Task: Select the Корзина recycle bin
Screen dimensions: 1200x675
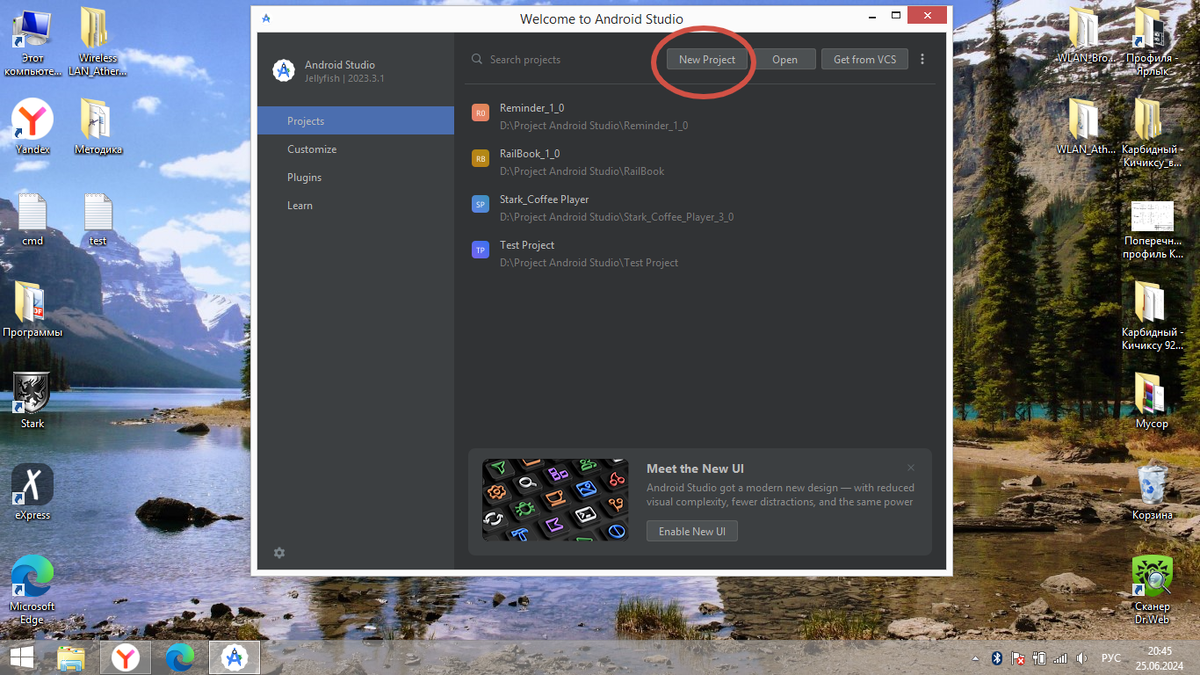Action: click(x=1152, y=492)
